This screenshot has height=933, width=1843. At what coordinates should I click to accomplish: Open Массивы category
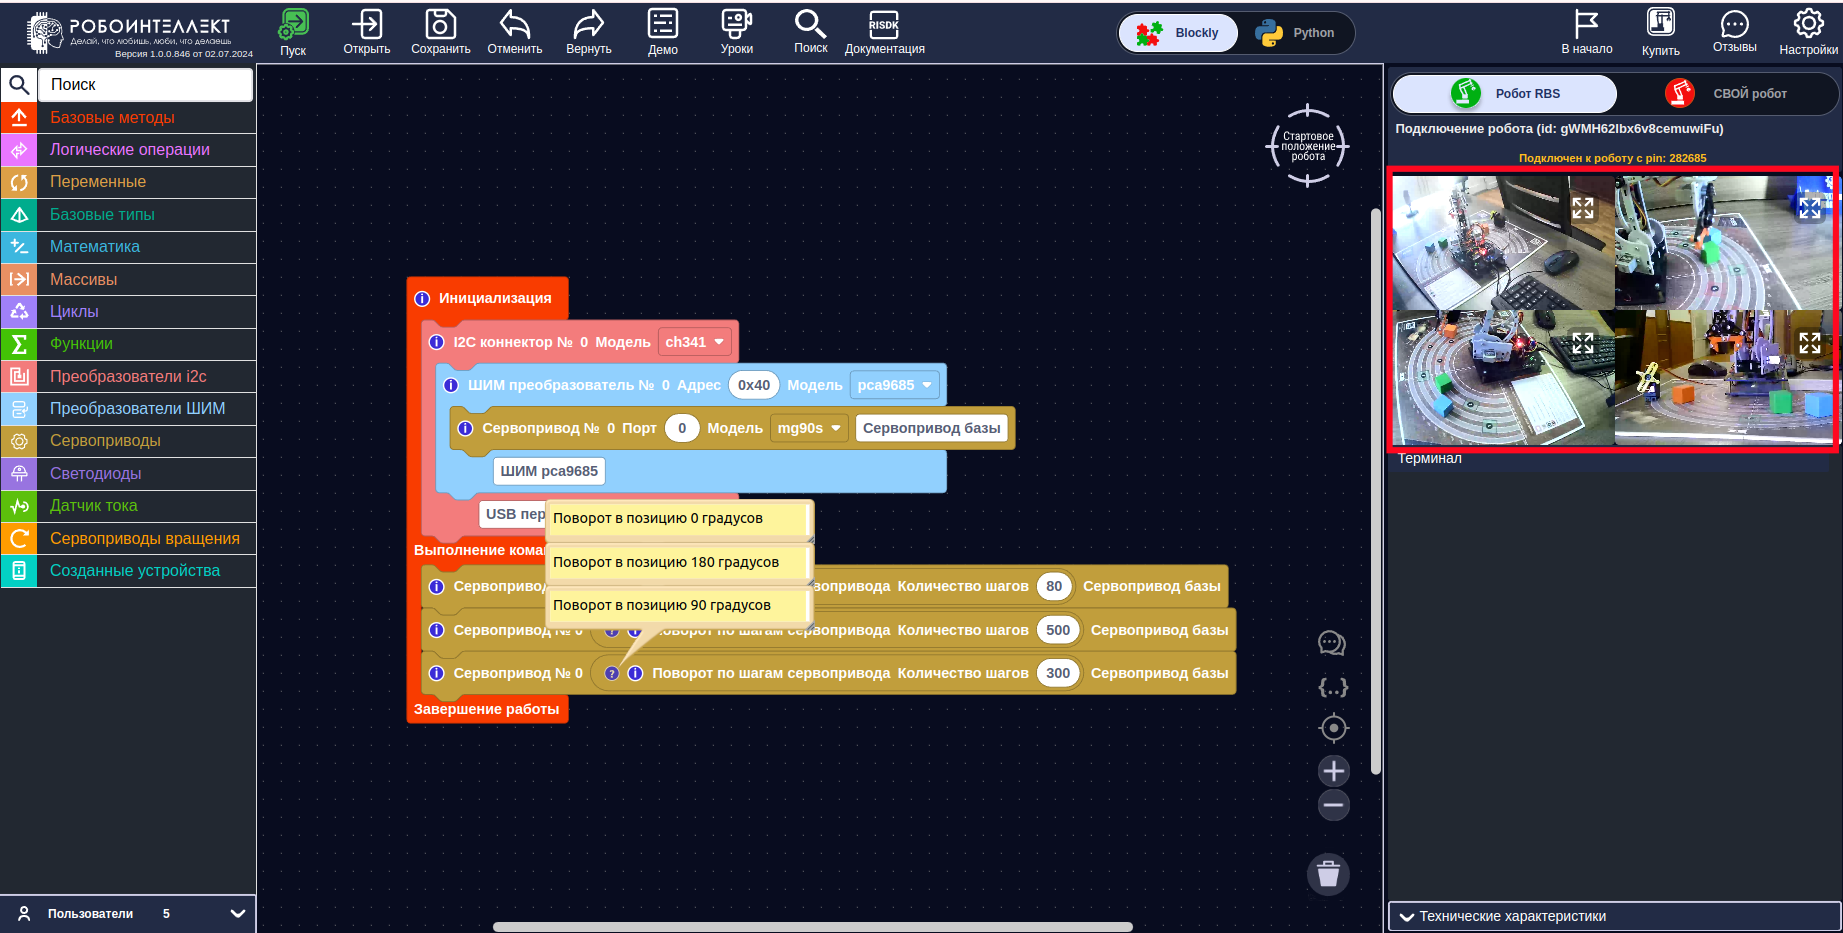pyautogui.click(x=128, y=279)
